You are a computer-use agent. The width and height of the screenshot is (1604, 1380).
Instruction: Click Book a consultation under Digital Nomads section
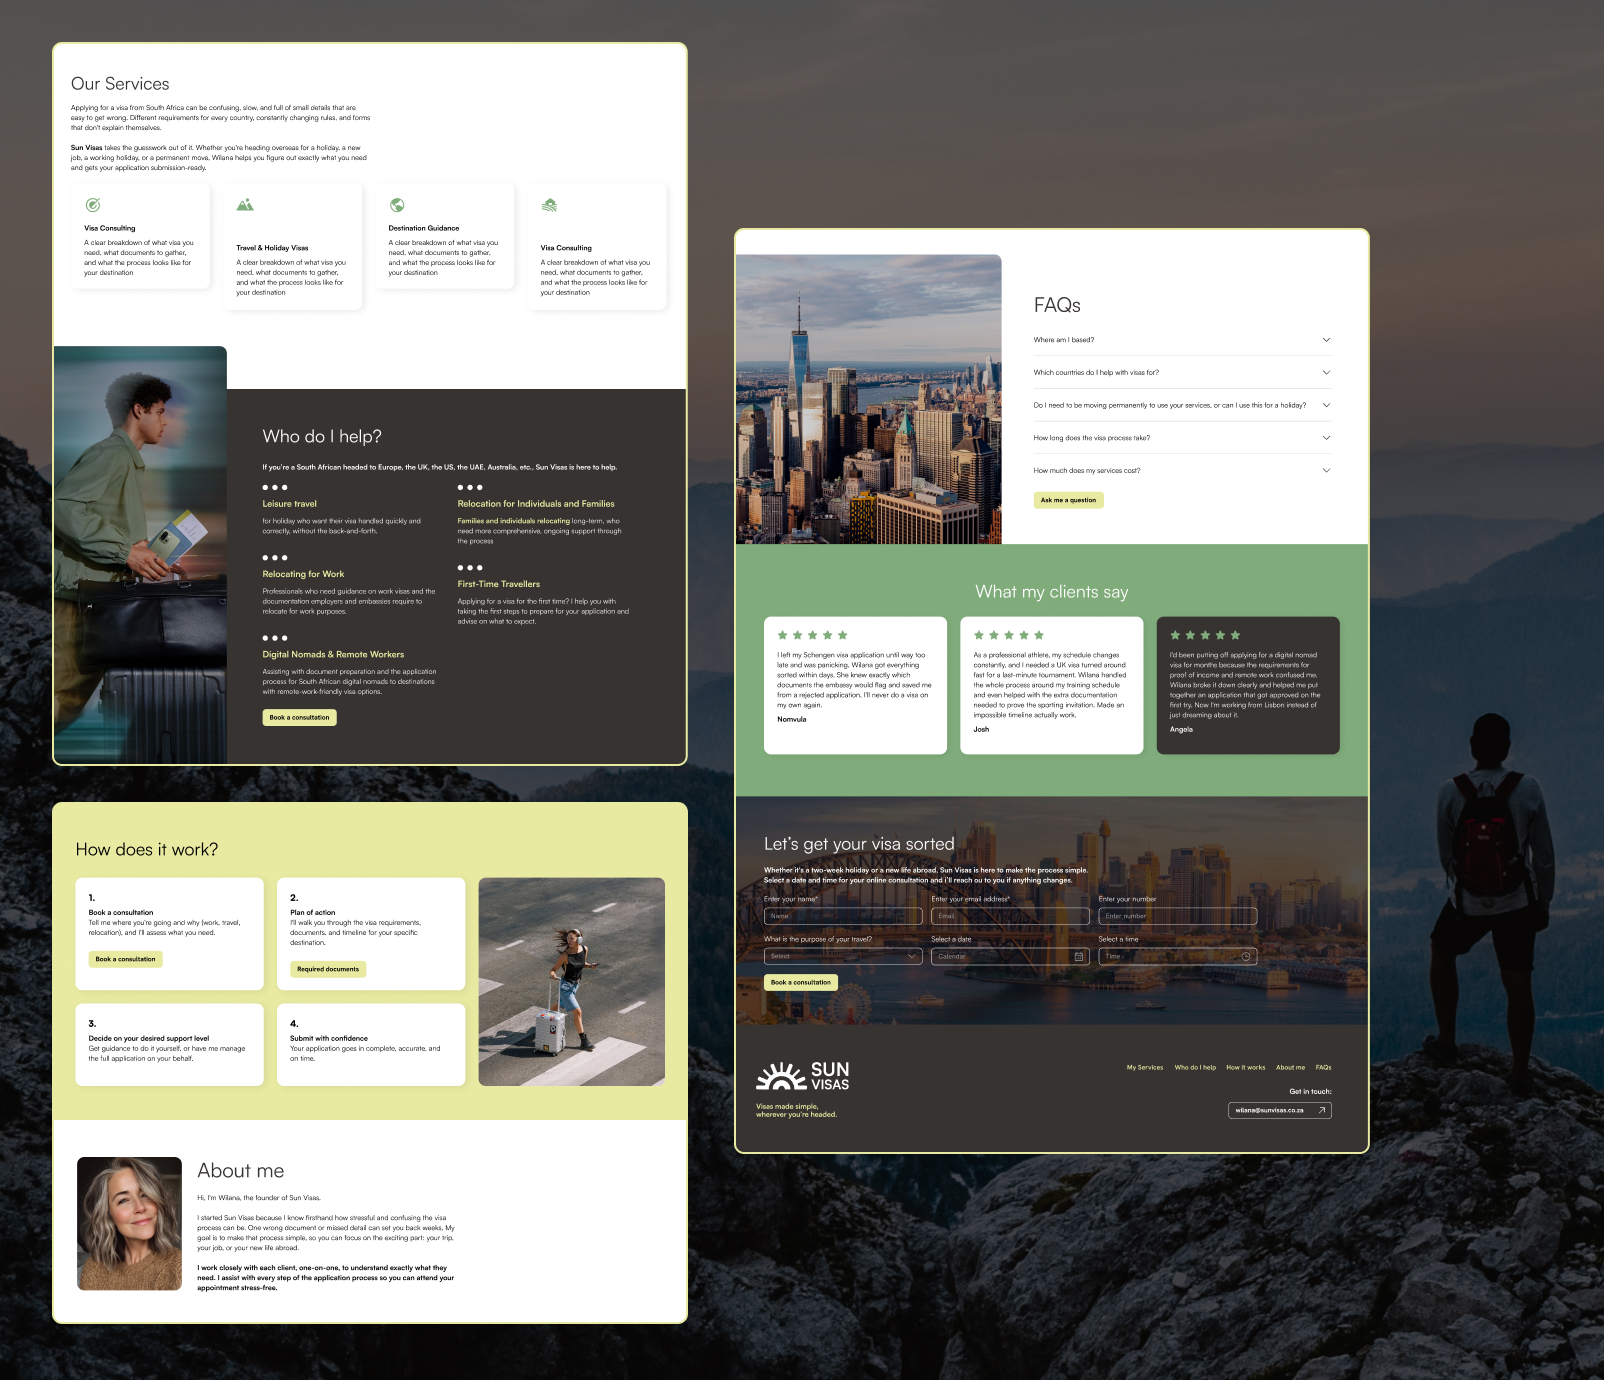coord(299,717)
